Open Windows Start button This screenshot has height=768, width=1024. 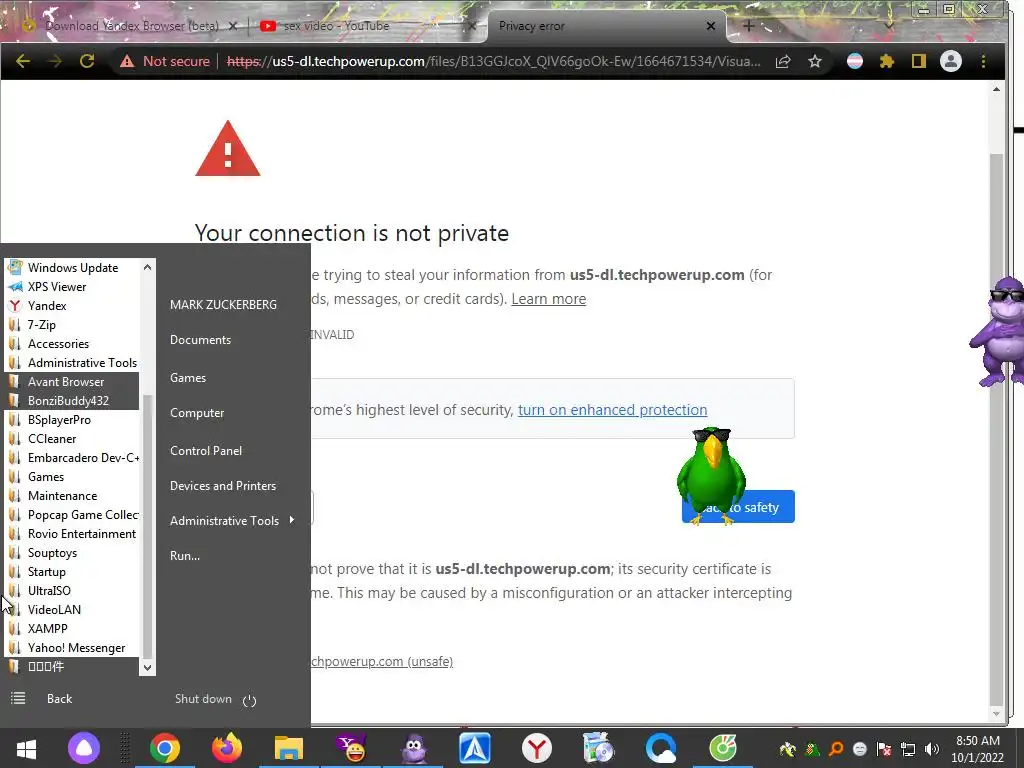[x=26, y=748]
